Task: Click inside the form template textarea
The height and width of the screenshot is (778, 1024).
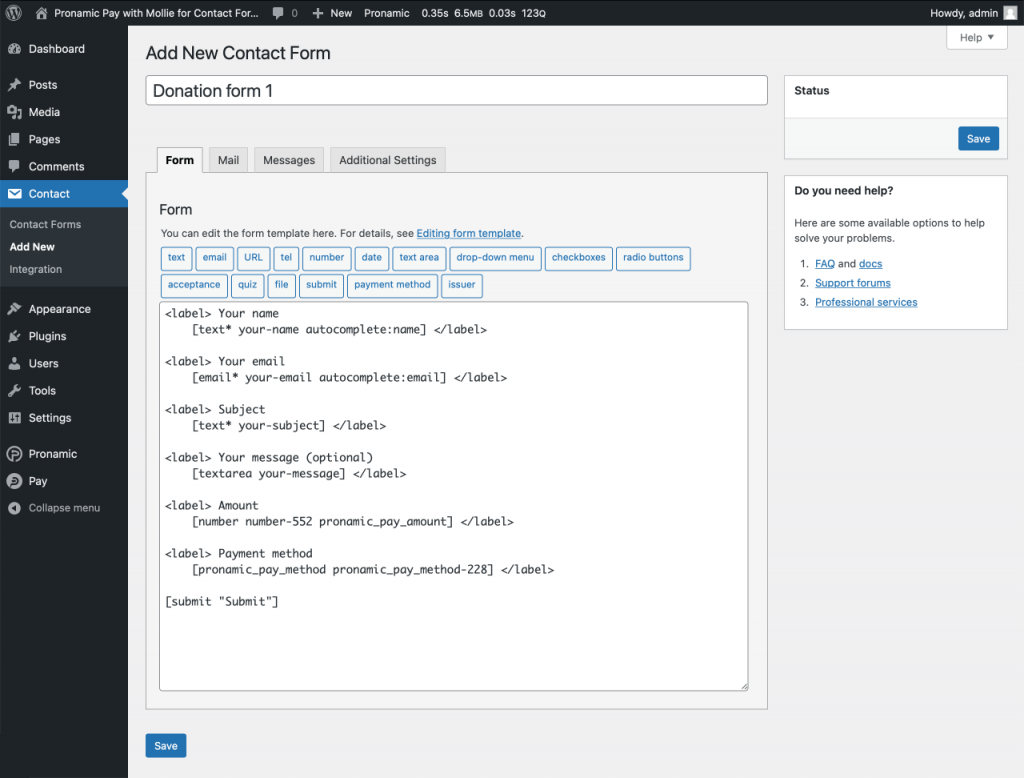Action: tap(454, 496)
